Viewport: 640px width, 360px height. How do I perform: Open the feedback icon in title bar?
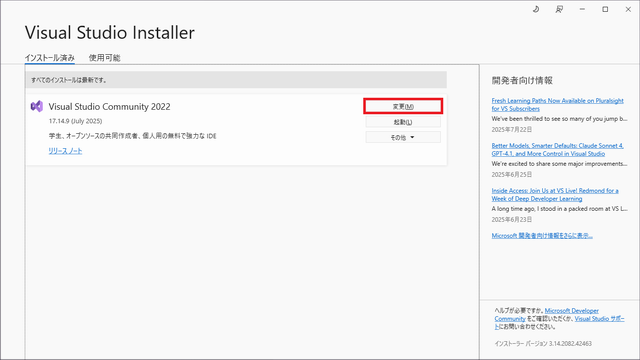[x=559, y=9]
